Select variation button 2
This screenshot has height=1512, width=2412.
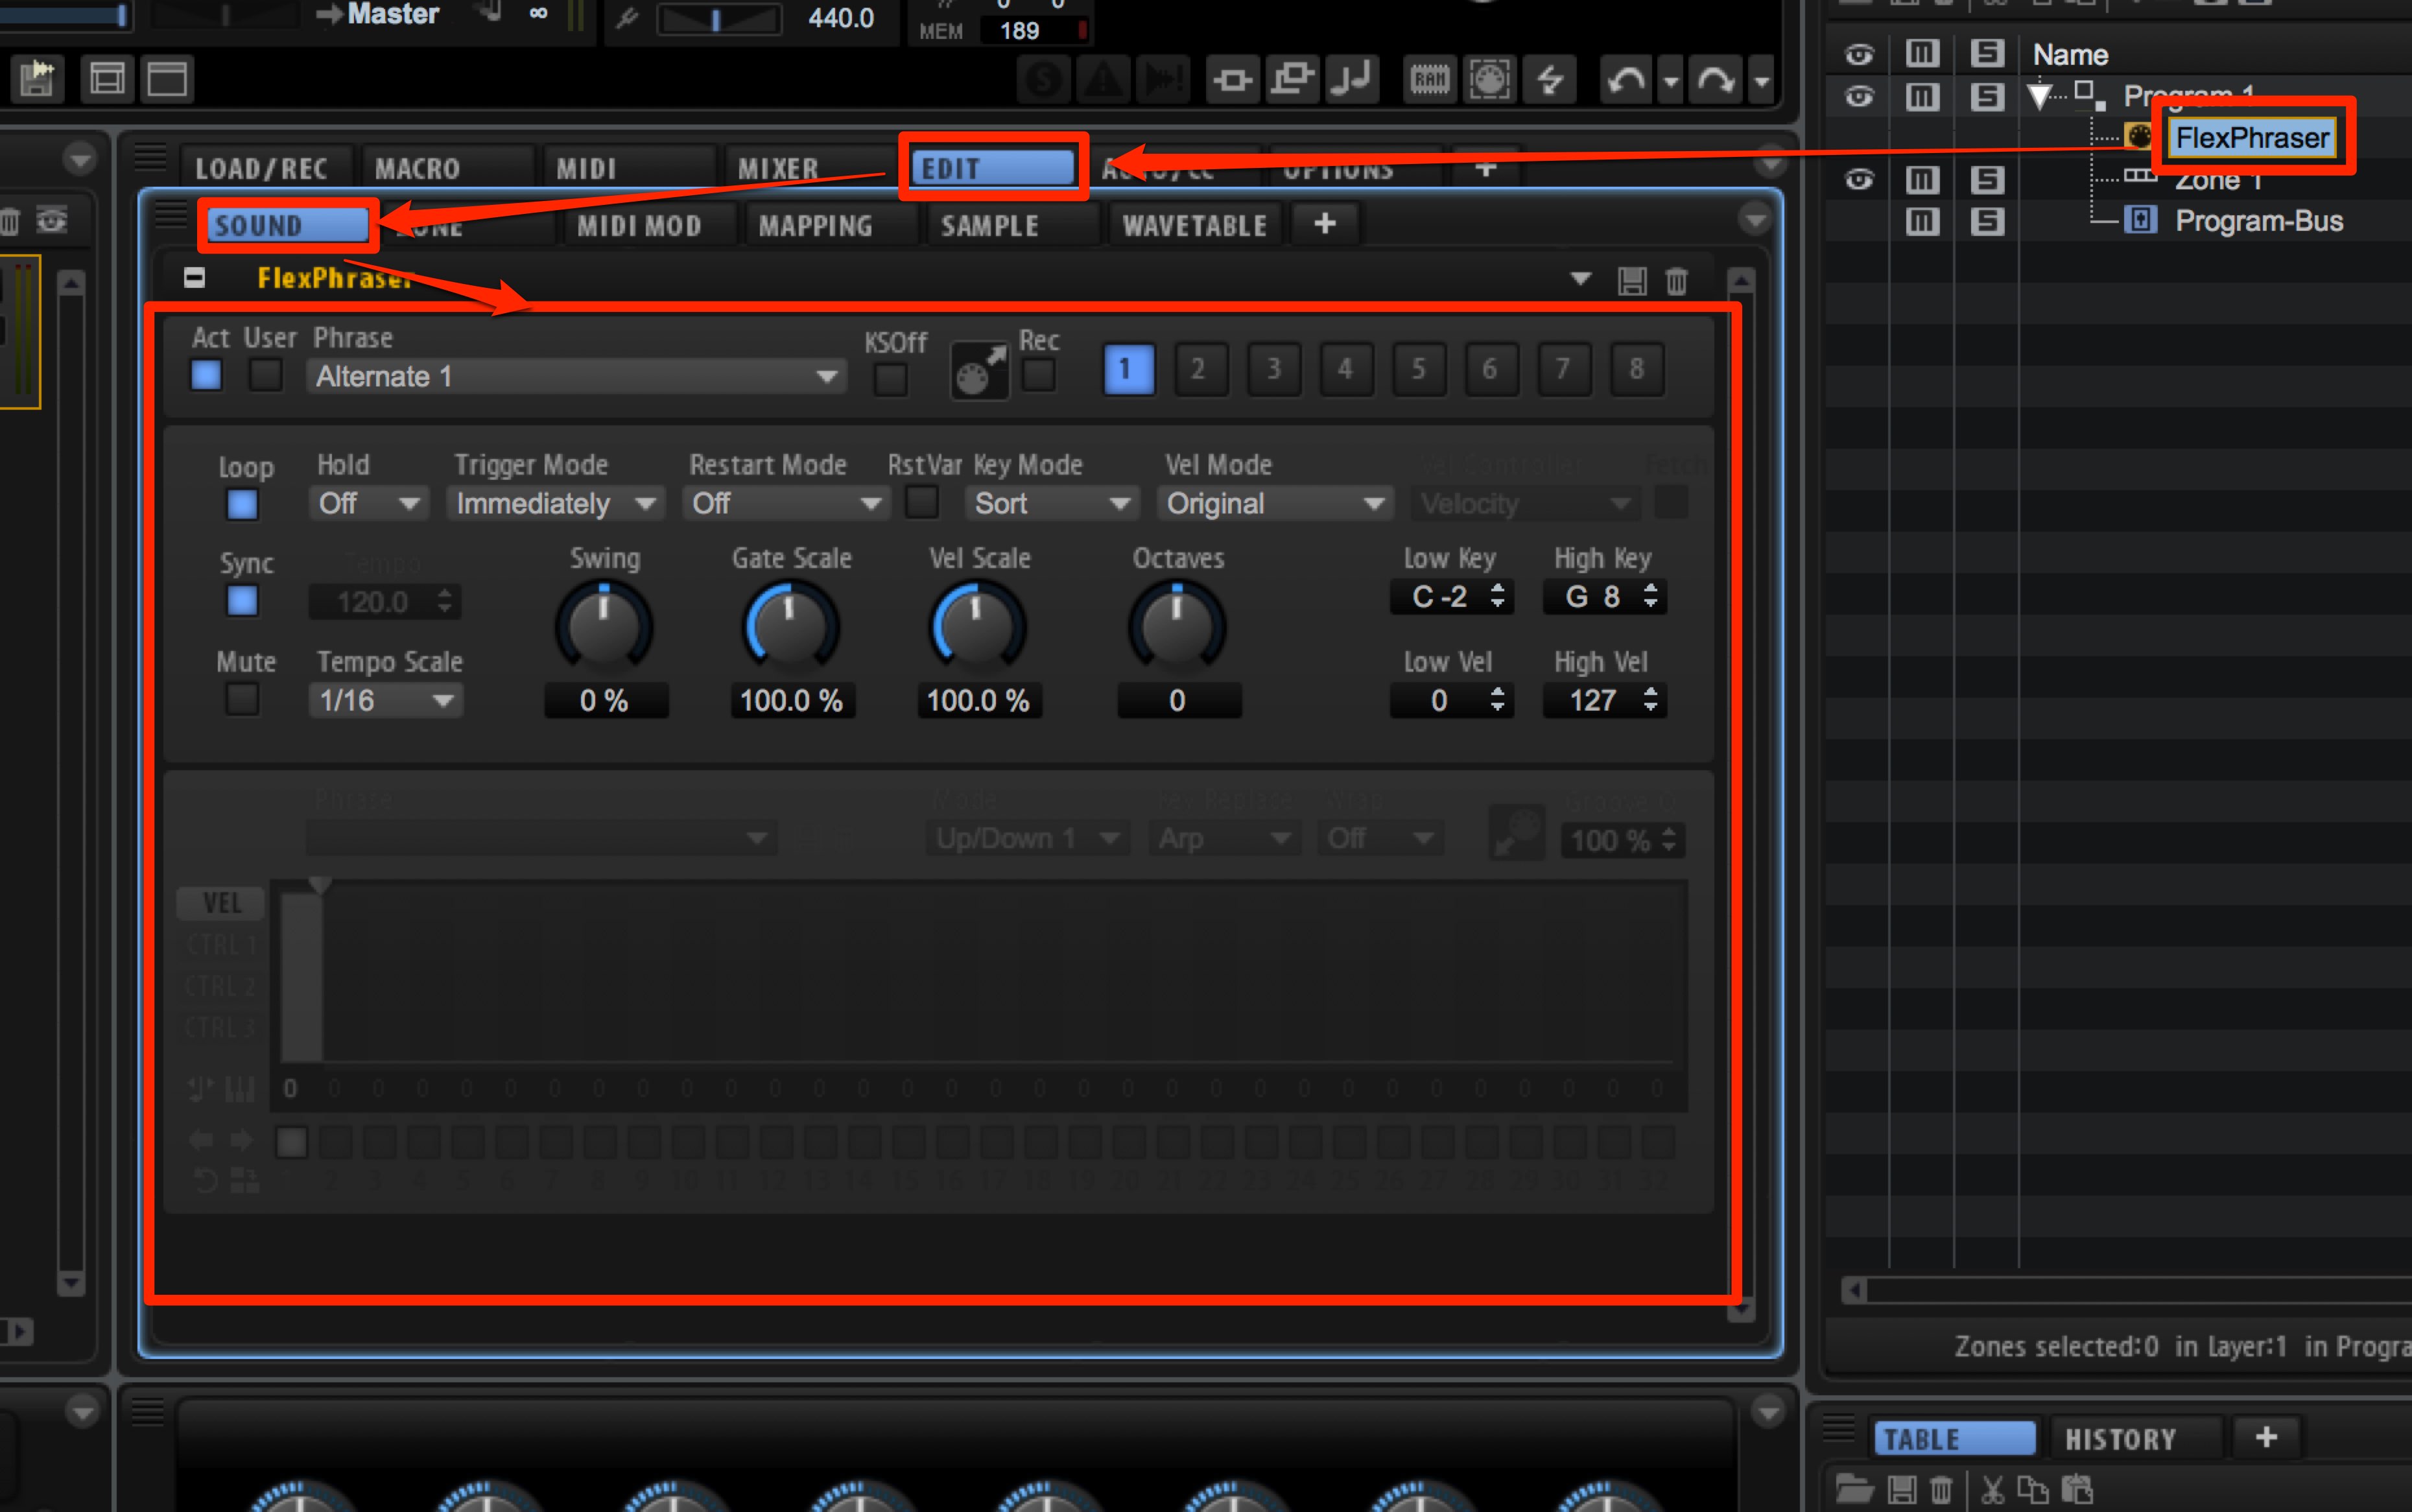click(x=1199, y=370)
